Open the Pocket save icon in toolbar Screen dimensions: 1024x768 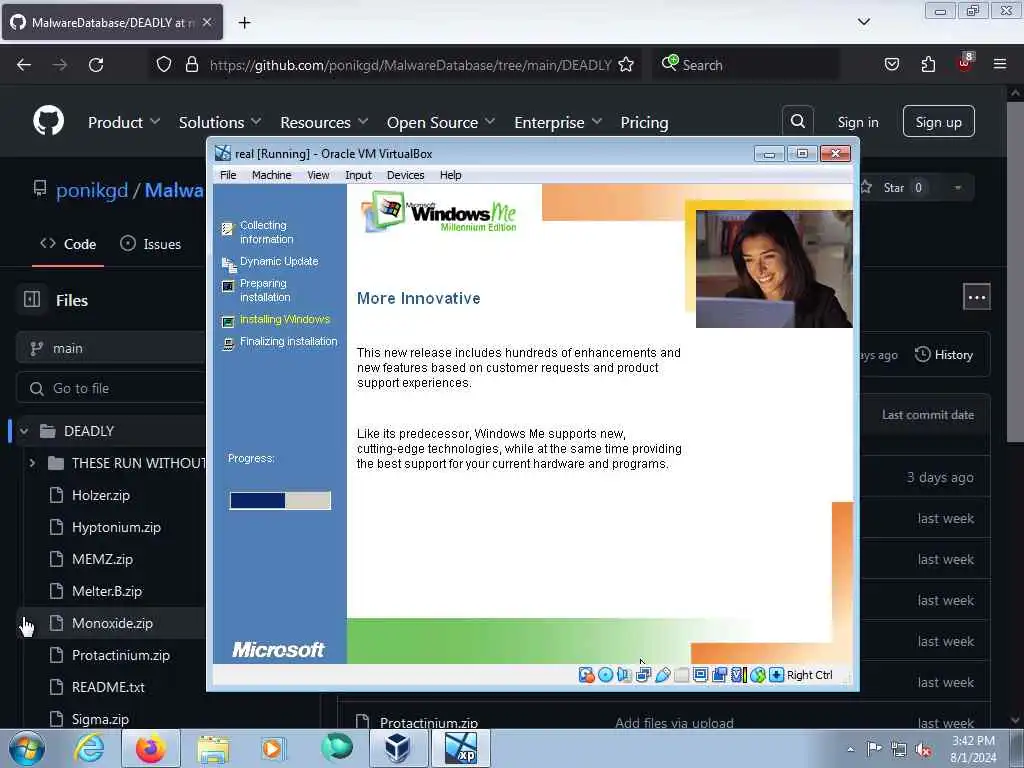pos(892,65)
